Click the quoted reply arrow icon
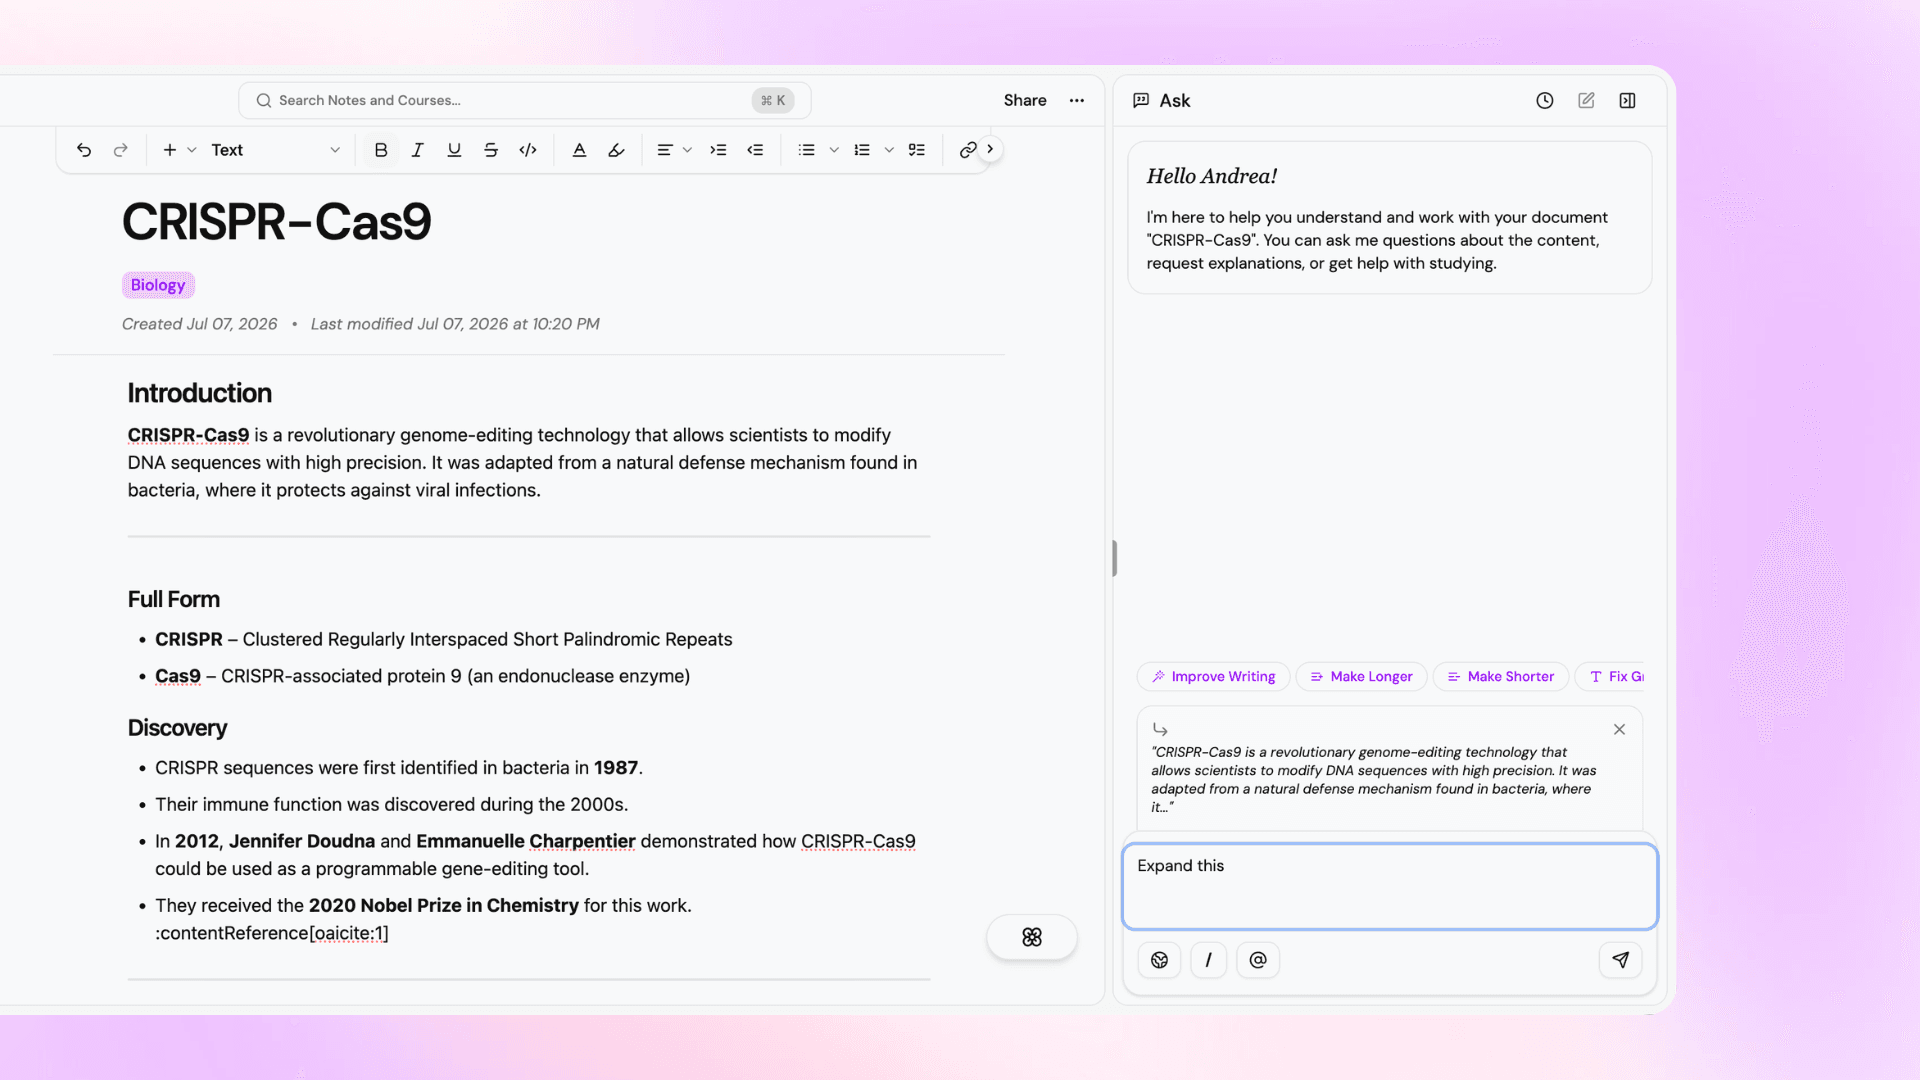This screenshot has width=1920, height=1080. pos(1160,729)
